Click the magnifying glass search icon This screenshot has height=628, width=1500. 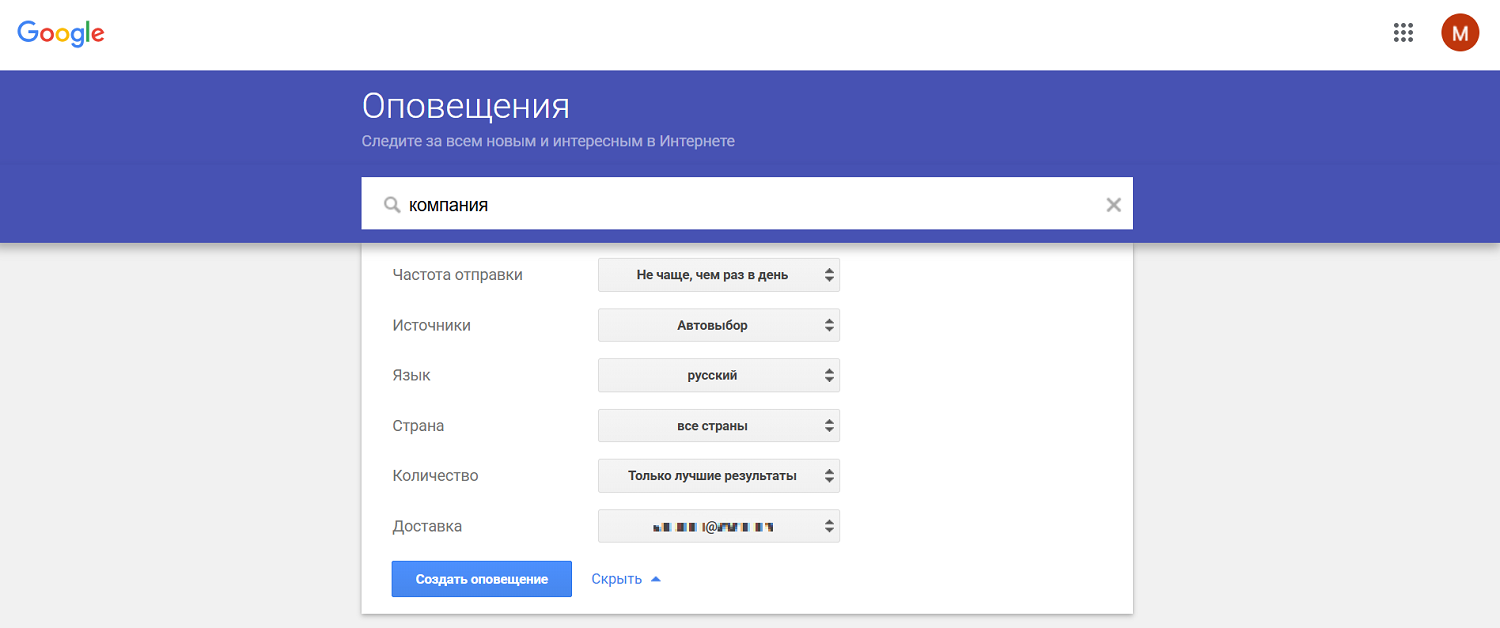[x=391, y=204]
